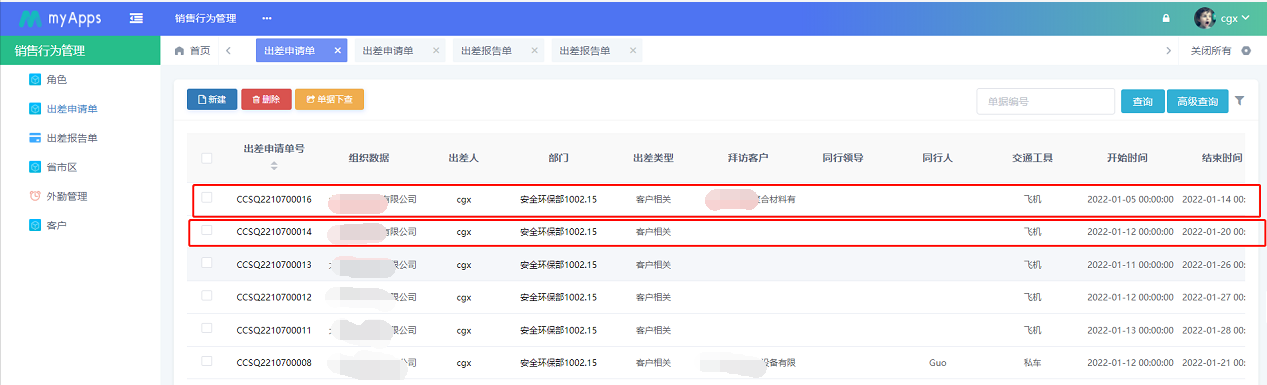Click the 销售行为管理 green sidebar header
The image size is (1267, 385).
(x=80, y=50)
